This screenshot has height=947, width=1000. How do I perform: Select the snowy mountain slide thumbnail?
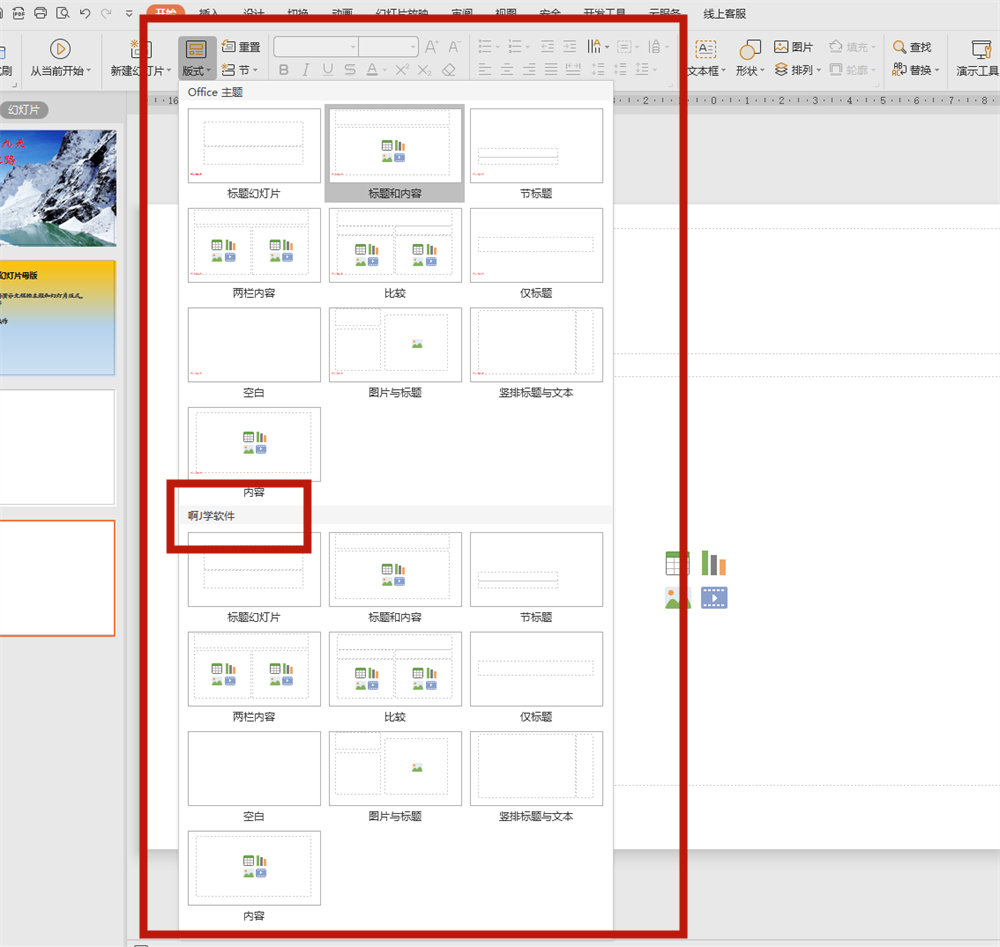(58, 188)
